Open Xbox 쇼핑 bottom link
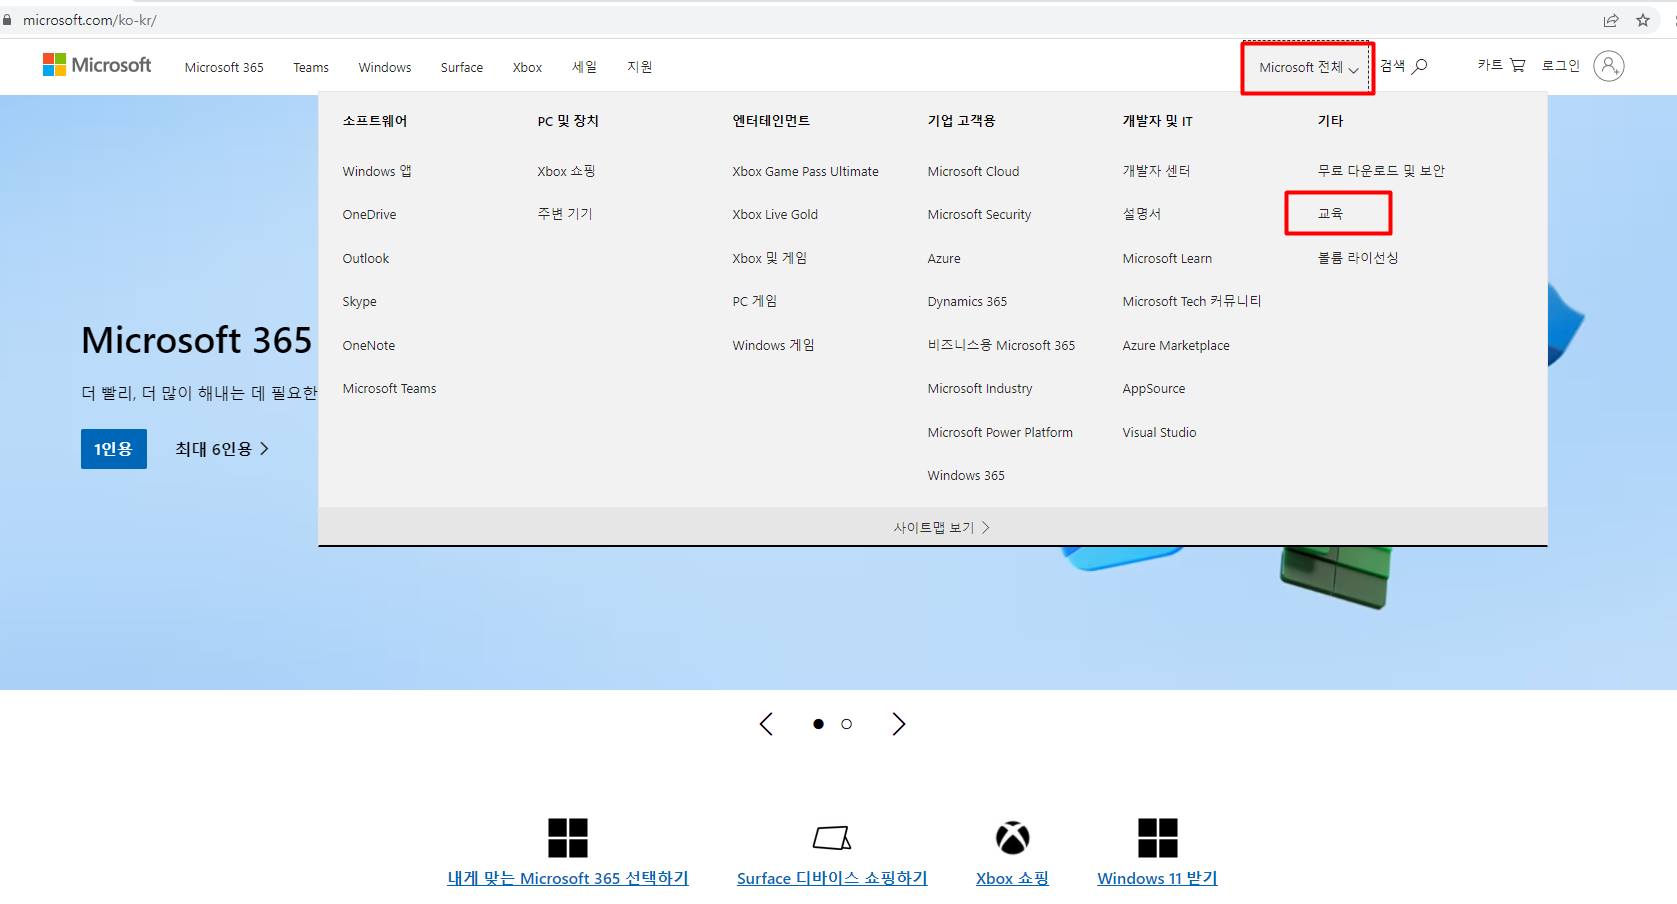The image size is (1677, 904). [1012, 878]
